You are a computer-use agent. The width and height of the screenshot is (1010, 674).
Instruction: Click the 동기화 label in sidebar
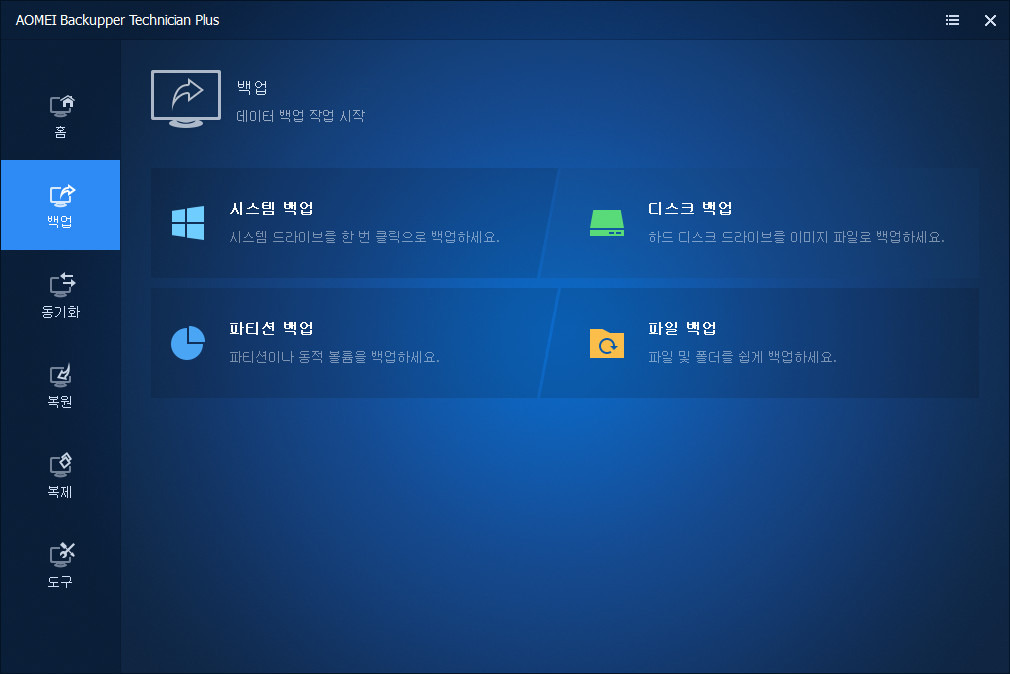(61, 312)
